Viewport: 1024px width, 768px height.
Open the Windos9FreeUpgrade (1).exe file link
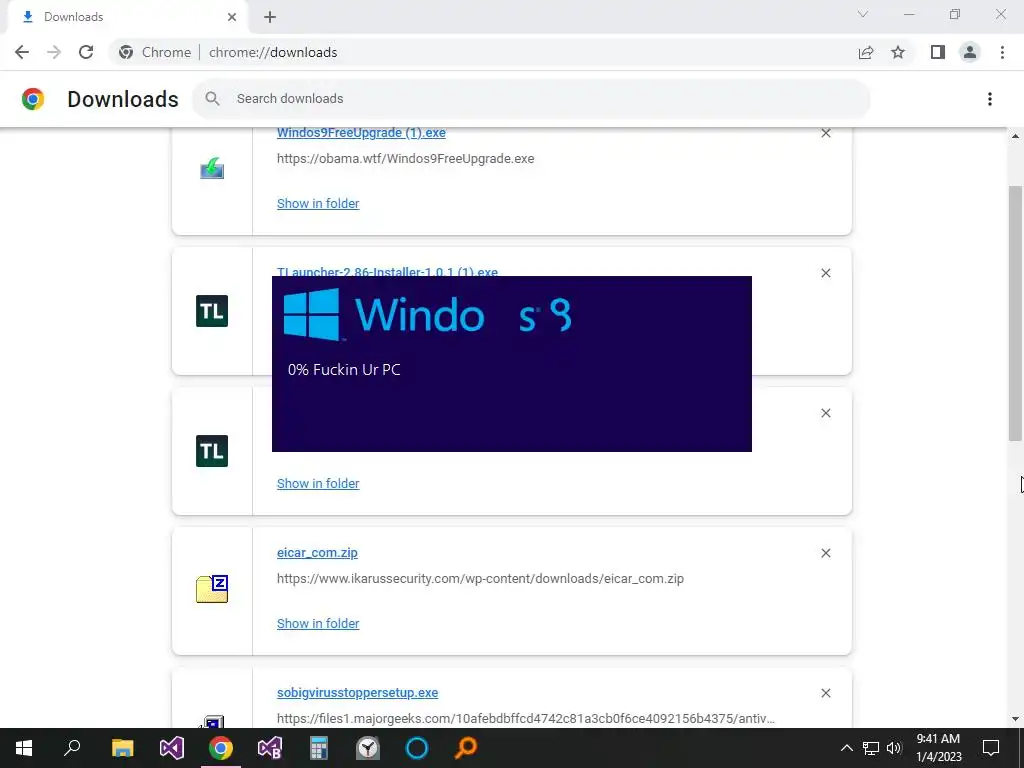(361, 133)
